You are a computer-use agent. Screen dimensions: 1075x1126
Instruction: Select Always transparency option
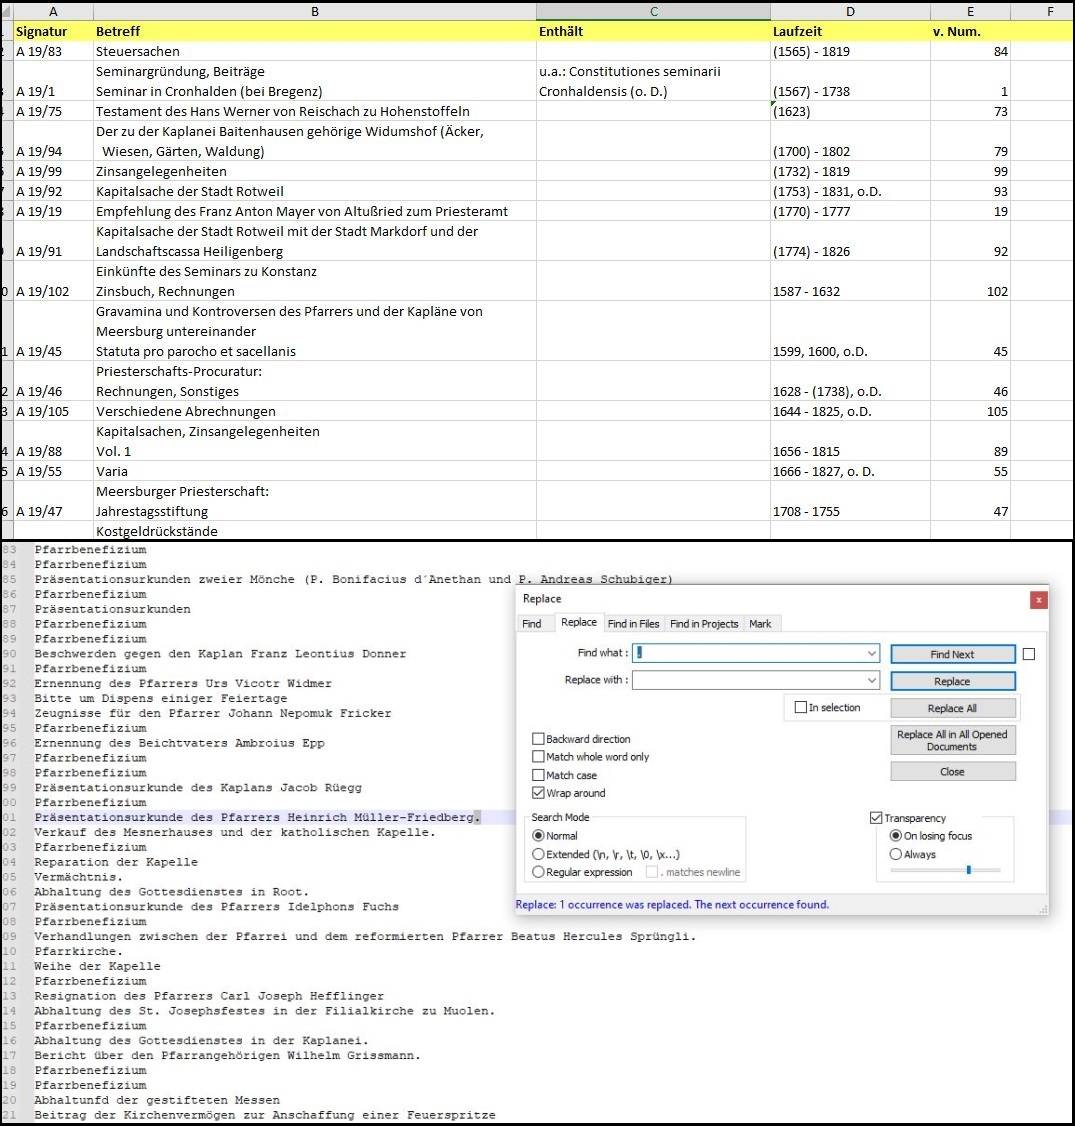tap(895, 855)
